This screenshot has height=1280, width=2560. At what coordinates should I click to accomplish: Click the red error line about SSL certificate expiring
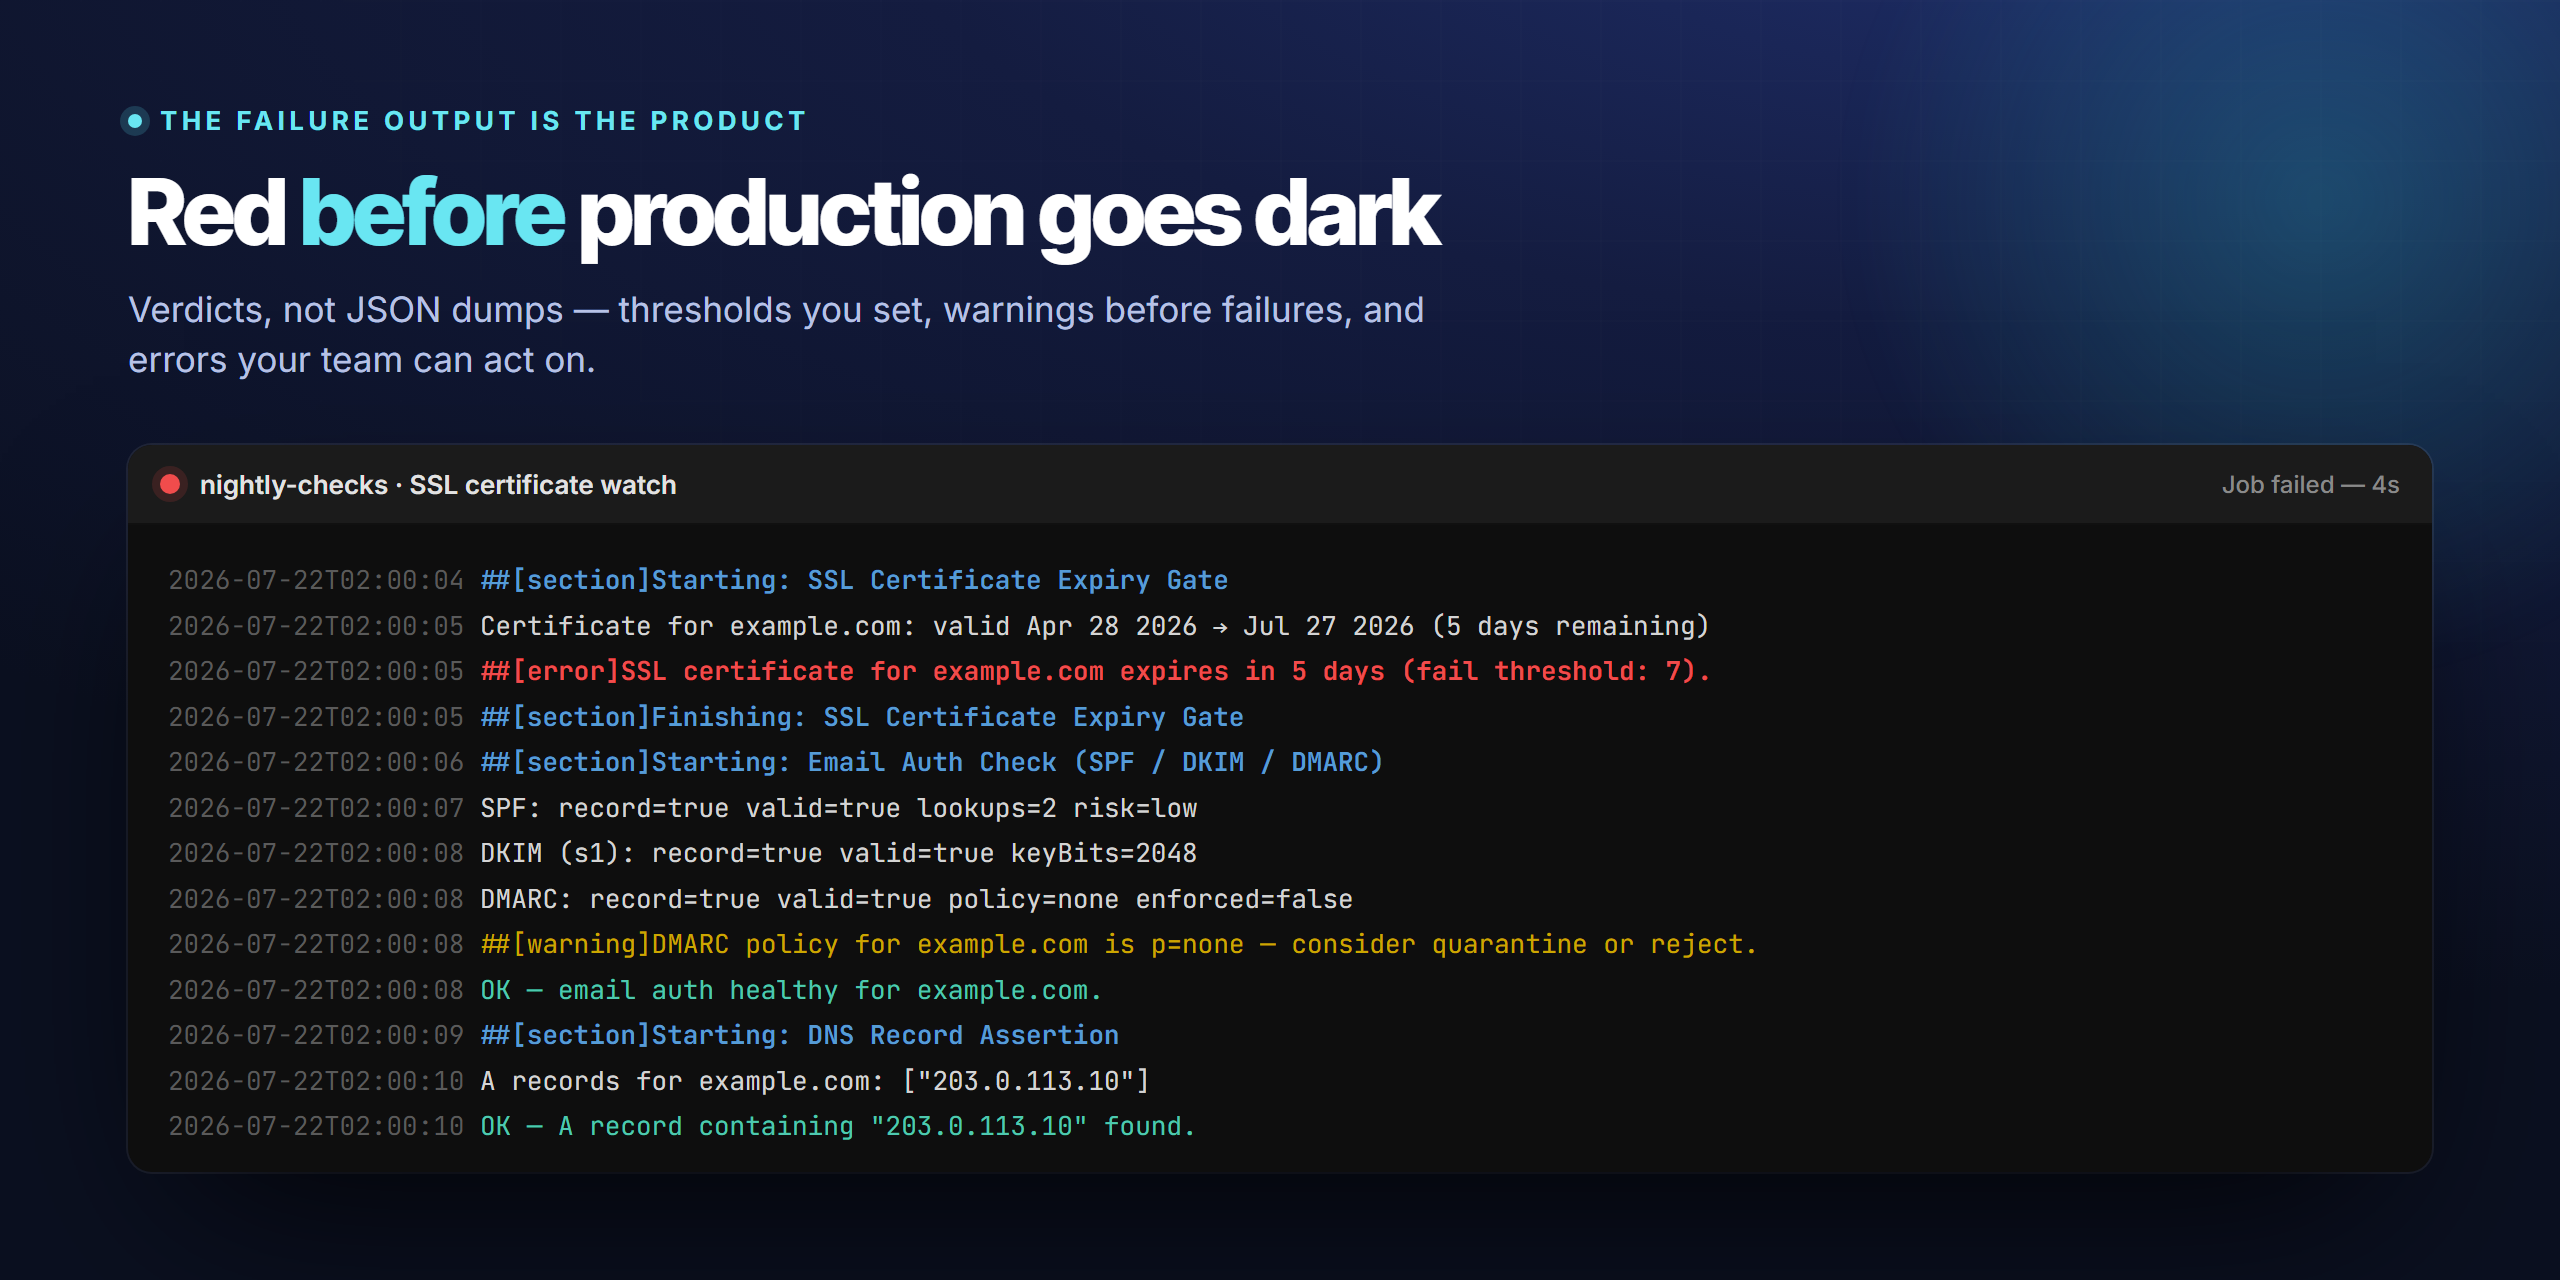coord(1096,671)
